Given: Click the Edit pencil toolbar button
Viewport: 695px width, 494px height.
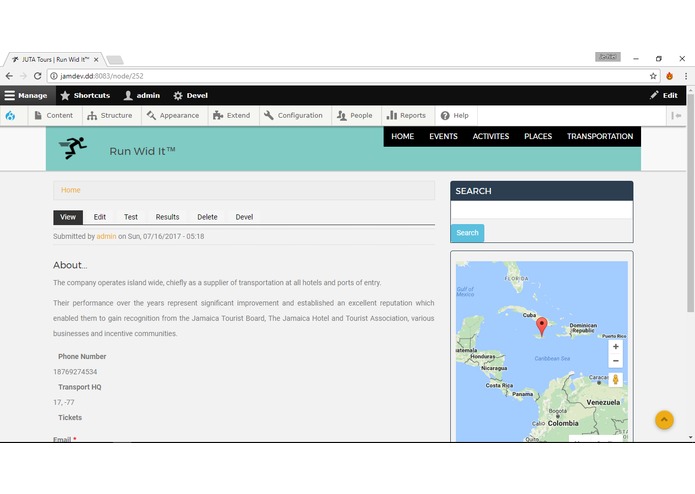Looking at the screenshot, I should [x=664, y=95].
